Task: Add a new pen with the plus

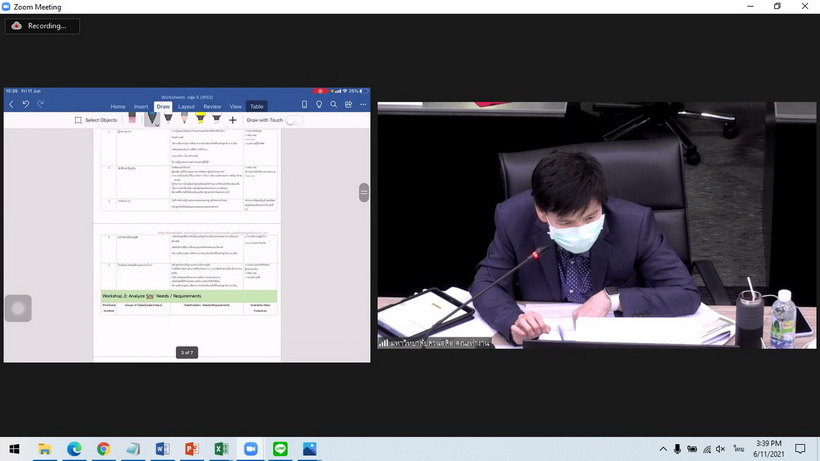Action: (233, 120)
